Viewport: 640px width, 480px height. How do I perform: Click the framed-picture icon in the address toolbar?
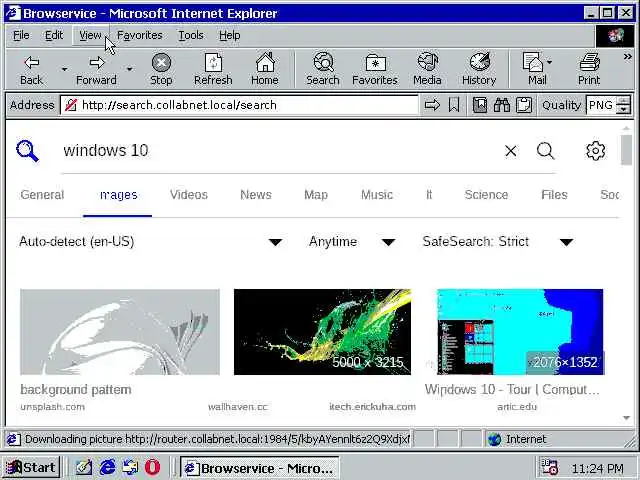[480, 105]
